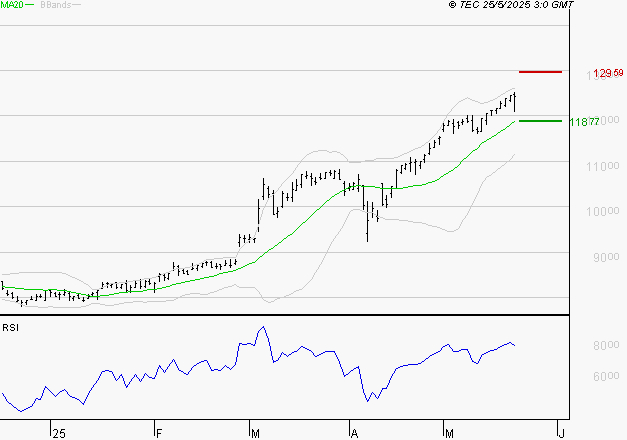This screenshot has width=627, height=440.
Task: Click the second M marker for May
Action: click(449, 434)
